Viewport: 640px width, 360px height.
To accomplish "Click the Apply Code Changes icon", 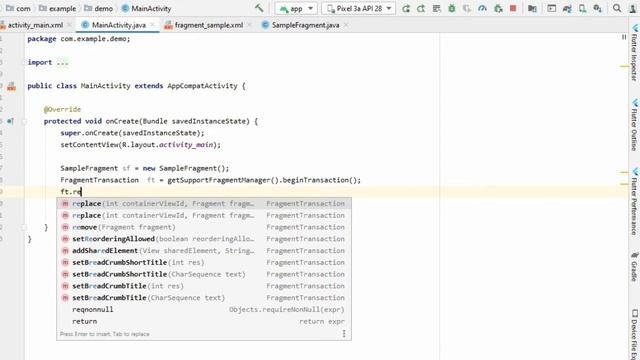I will [436, 9].
